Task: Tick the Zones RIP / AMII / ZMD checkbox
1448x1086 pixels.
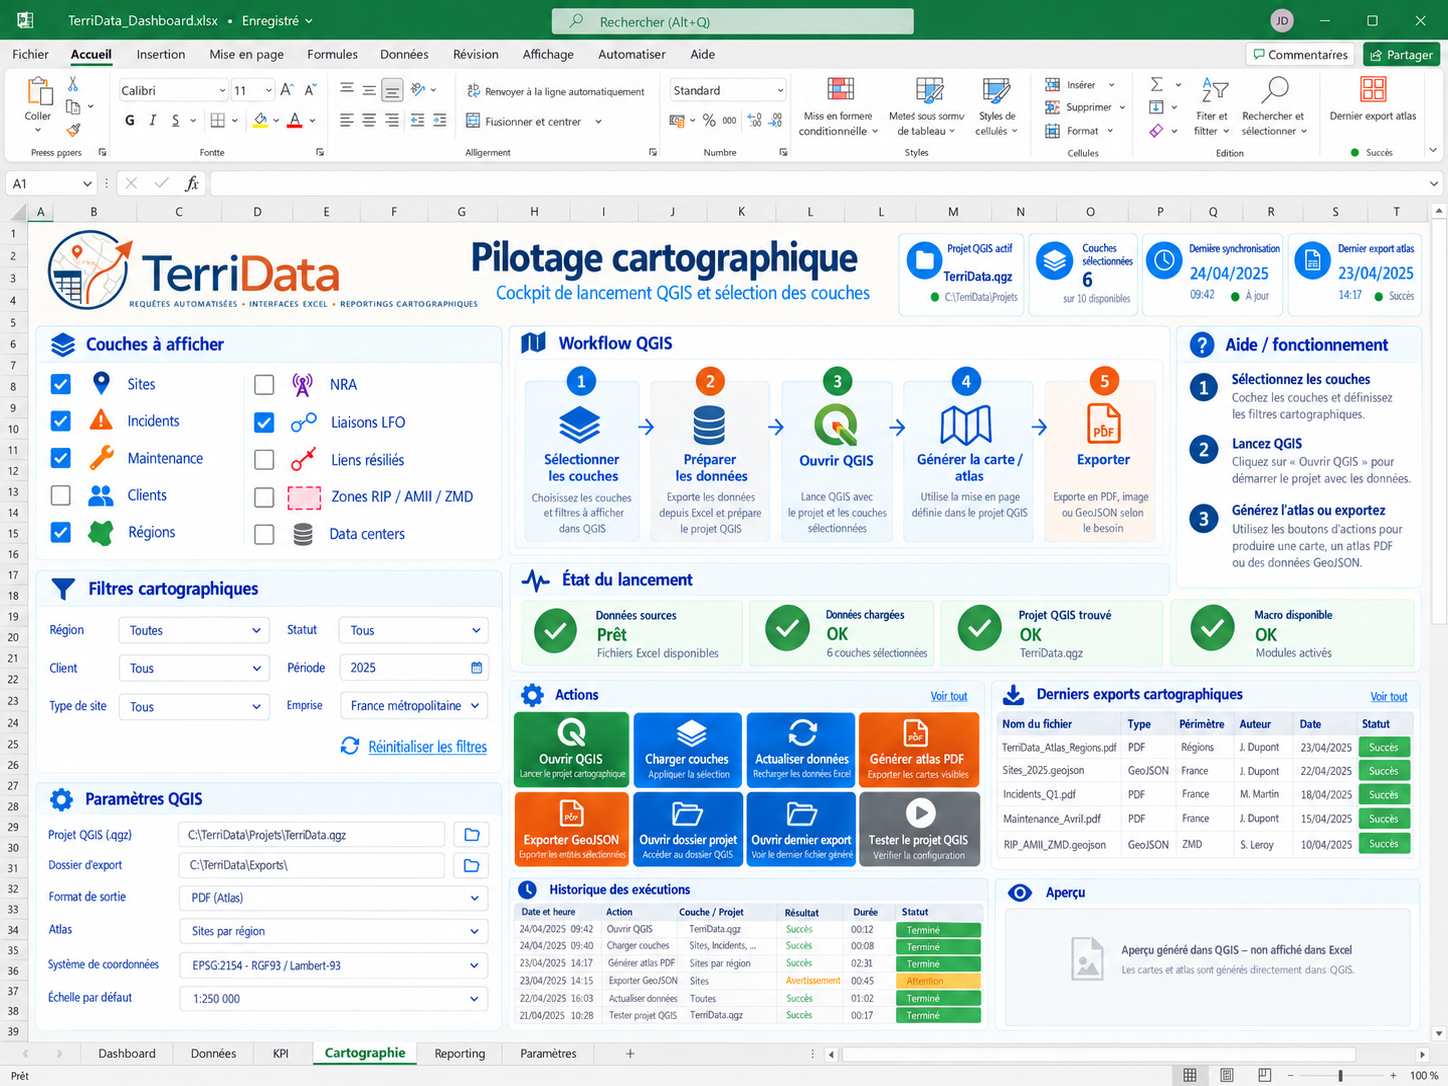Action: coord(264,497)
